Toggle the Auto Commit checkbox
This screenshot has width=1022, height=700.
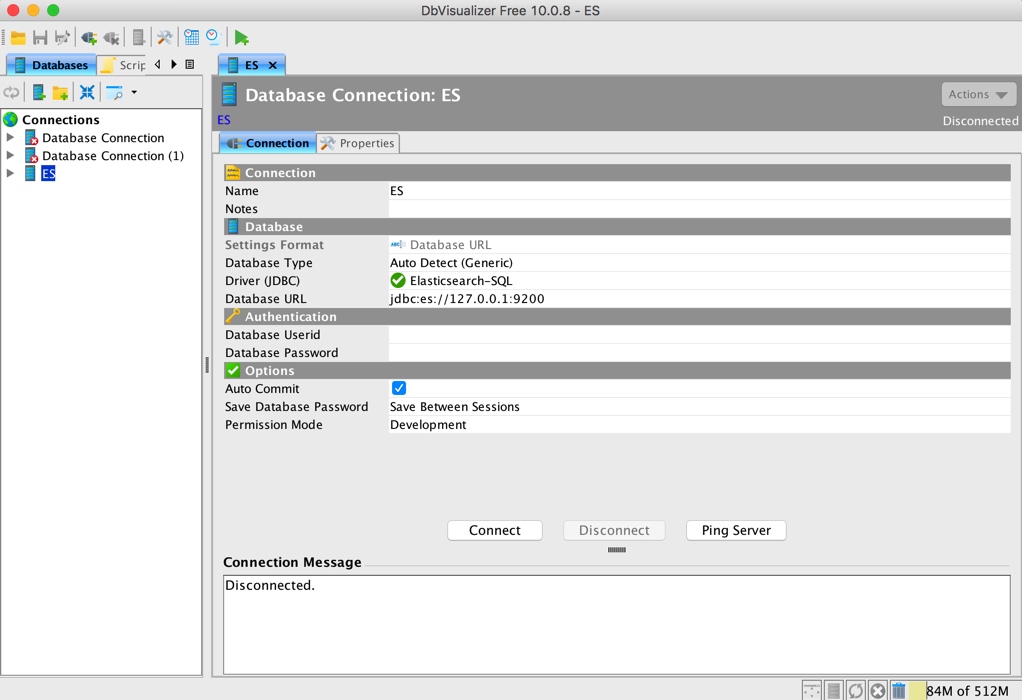coord(399,388)
